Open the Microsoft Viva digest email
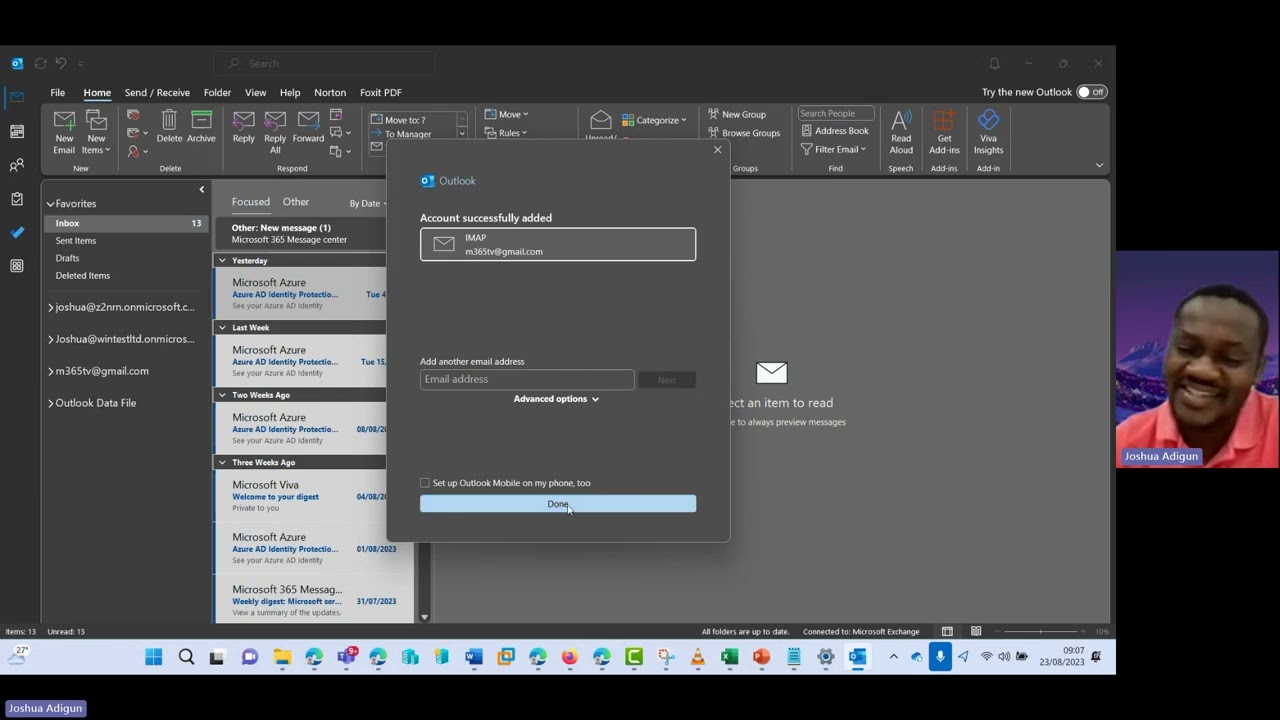Viewport: 1280px width, 720px height. 300,496
